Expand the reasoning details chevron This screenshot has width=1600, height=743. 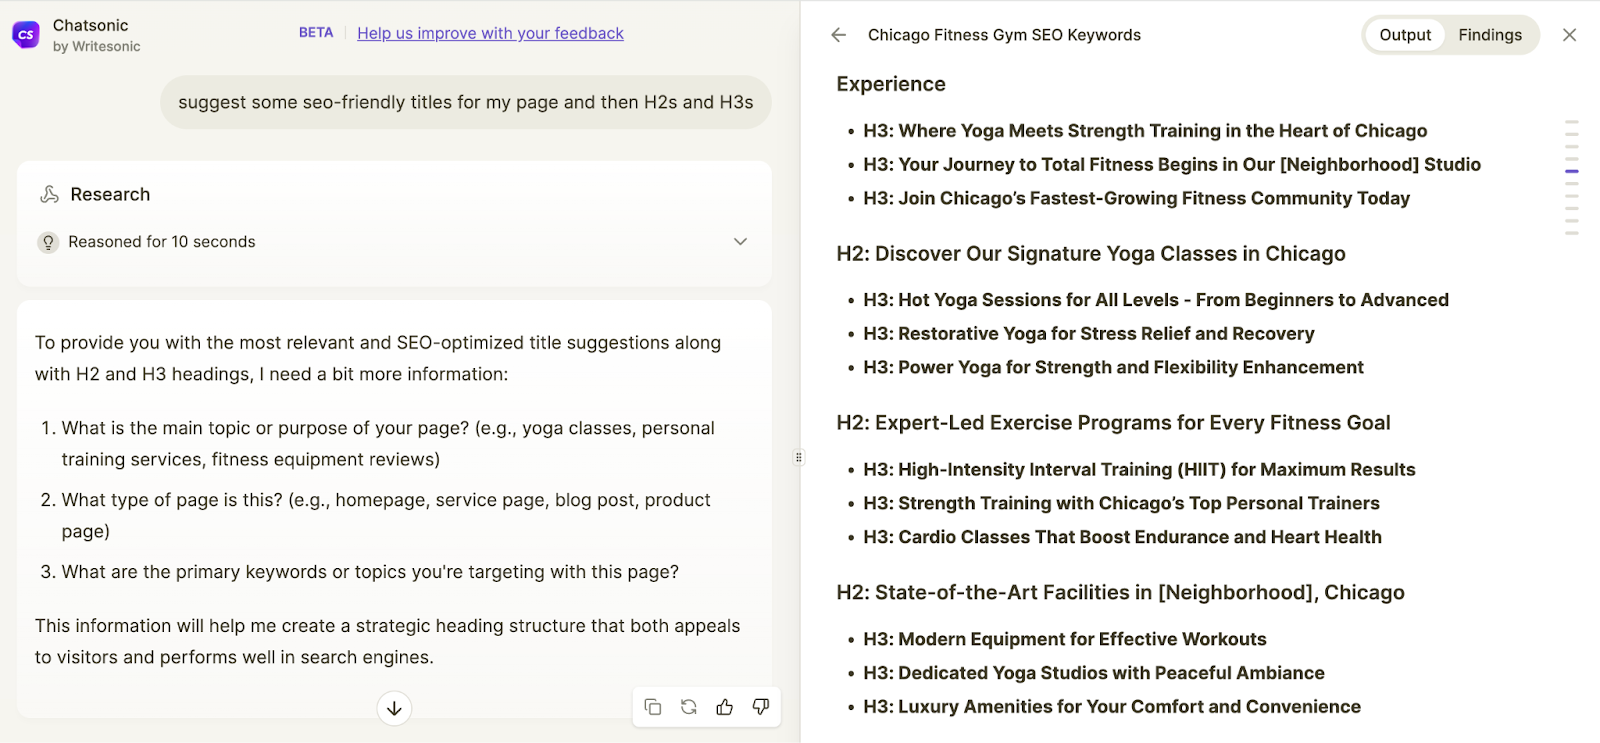[740, 242]
